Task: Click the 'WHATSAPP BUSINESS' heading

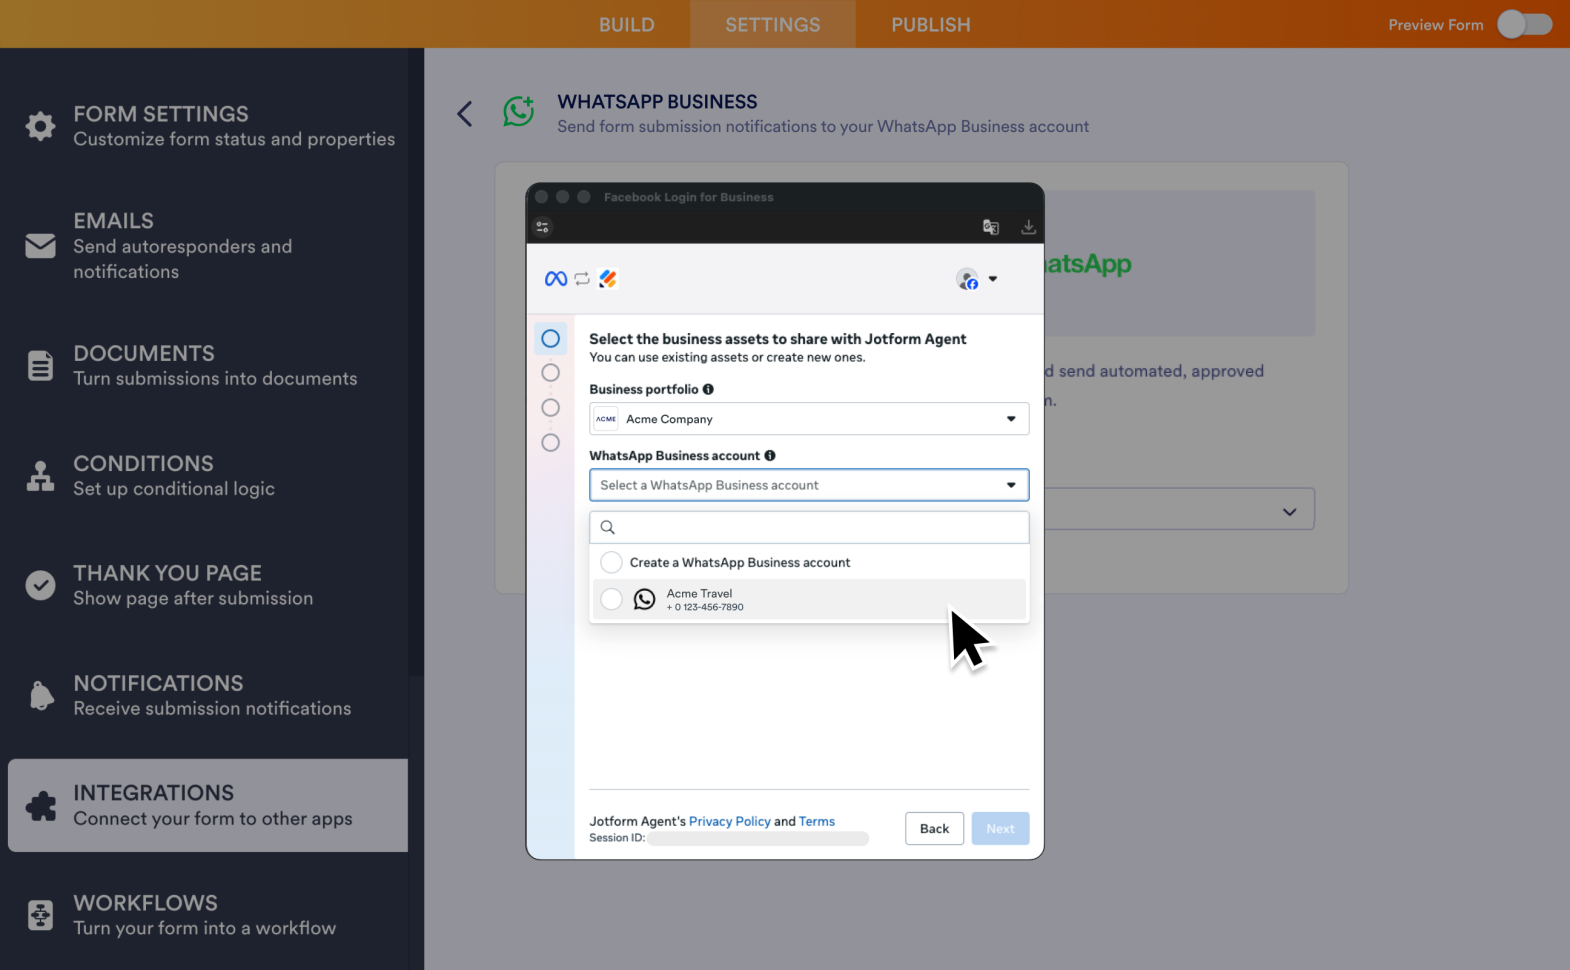Action: point(657,102)
